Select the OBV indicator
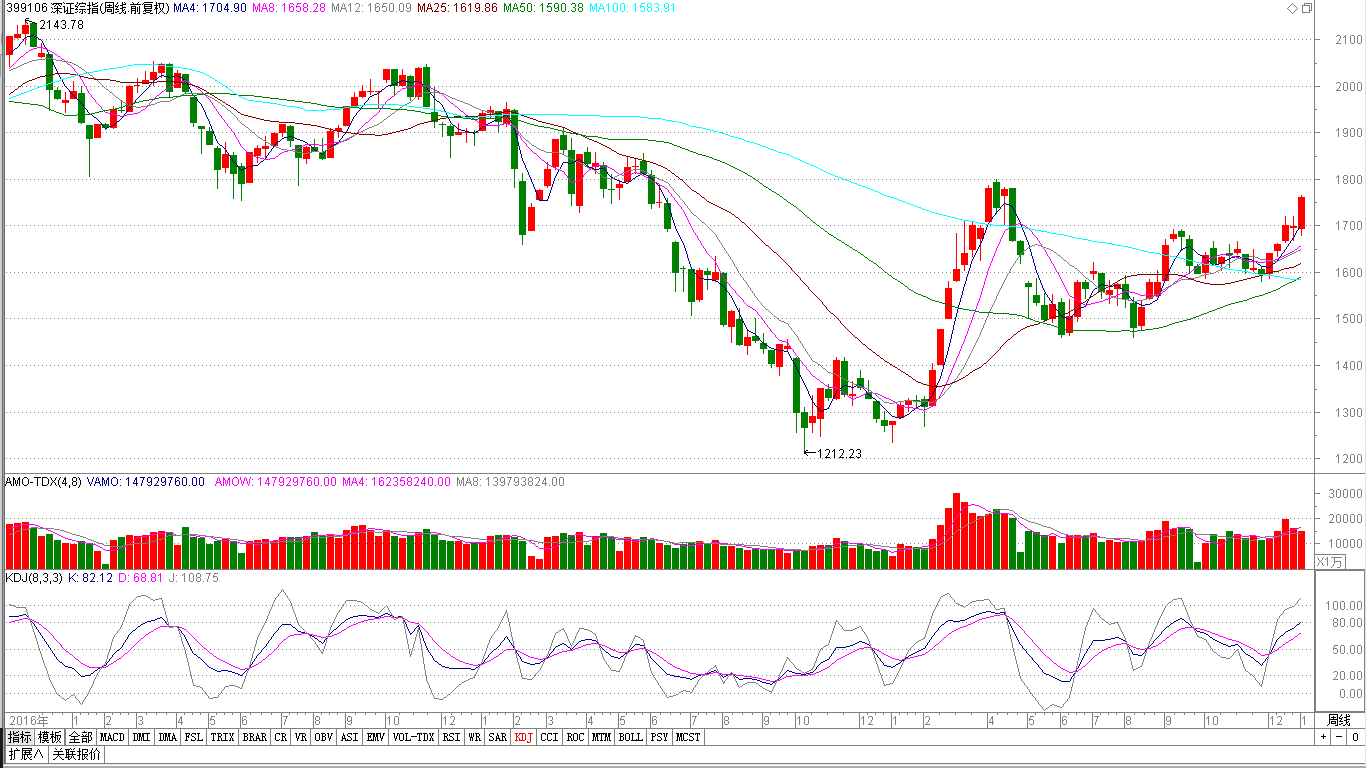 pyautogui.click(x=324, y=737)
